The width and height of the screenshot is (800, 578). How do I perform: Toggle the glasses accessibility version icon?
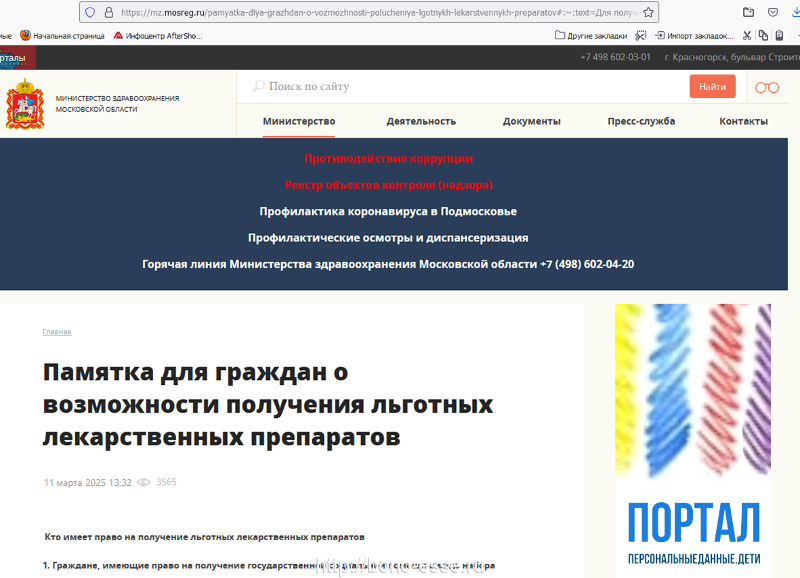pyautogui.click(x=766, y=87)
